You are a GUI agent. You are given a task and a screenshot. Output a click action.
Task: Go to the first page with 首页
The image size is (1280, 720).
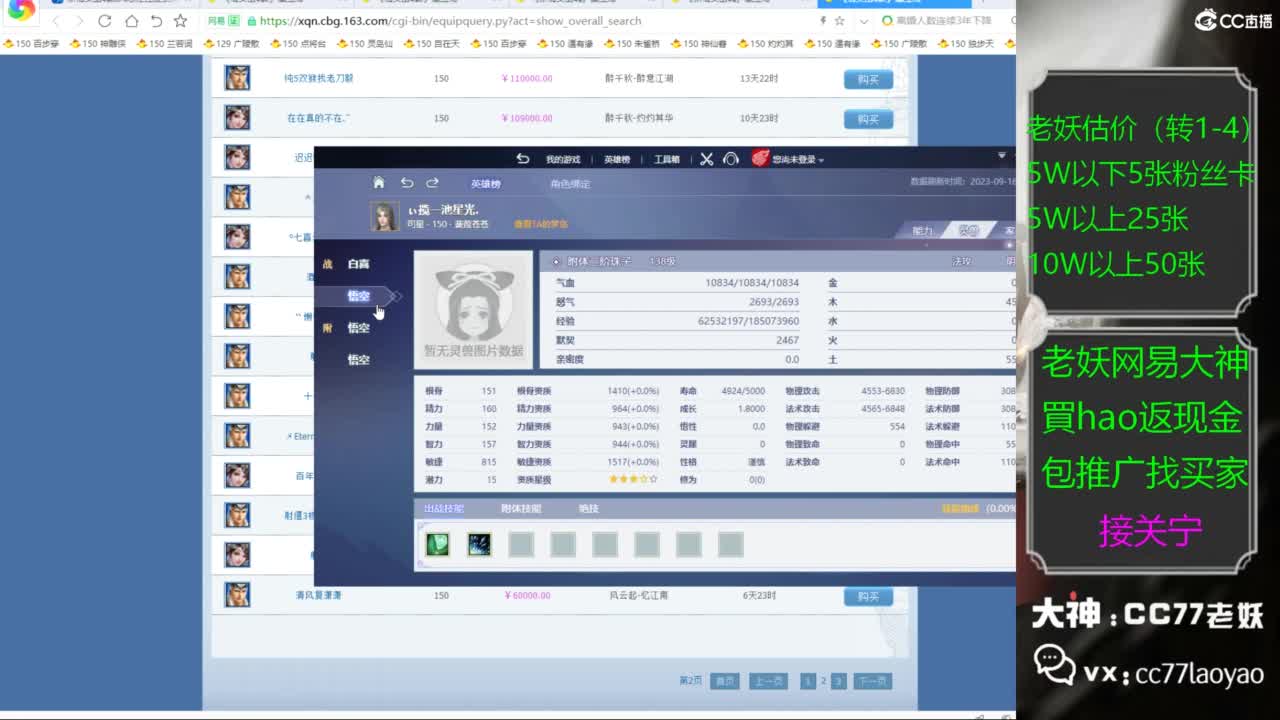[725, 681]
